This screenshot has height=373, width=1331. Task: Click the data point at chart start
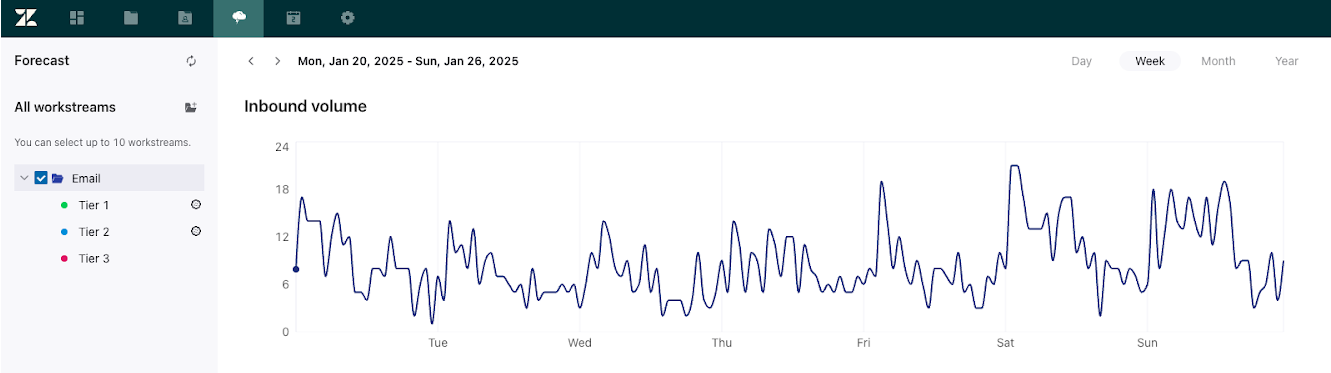point(296,269)
